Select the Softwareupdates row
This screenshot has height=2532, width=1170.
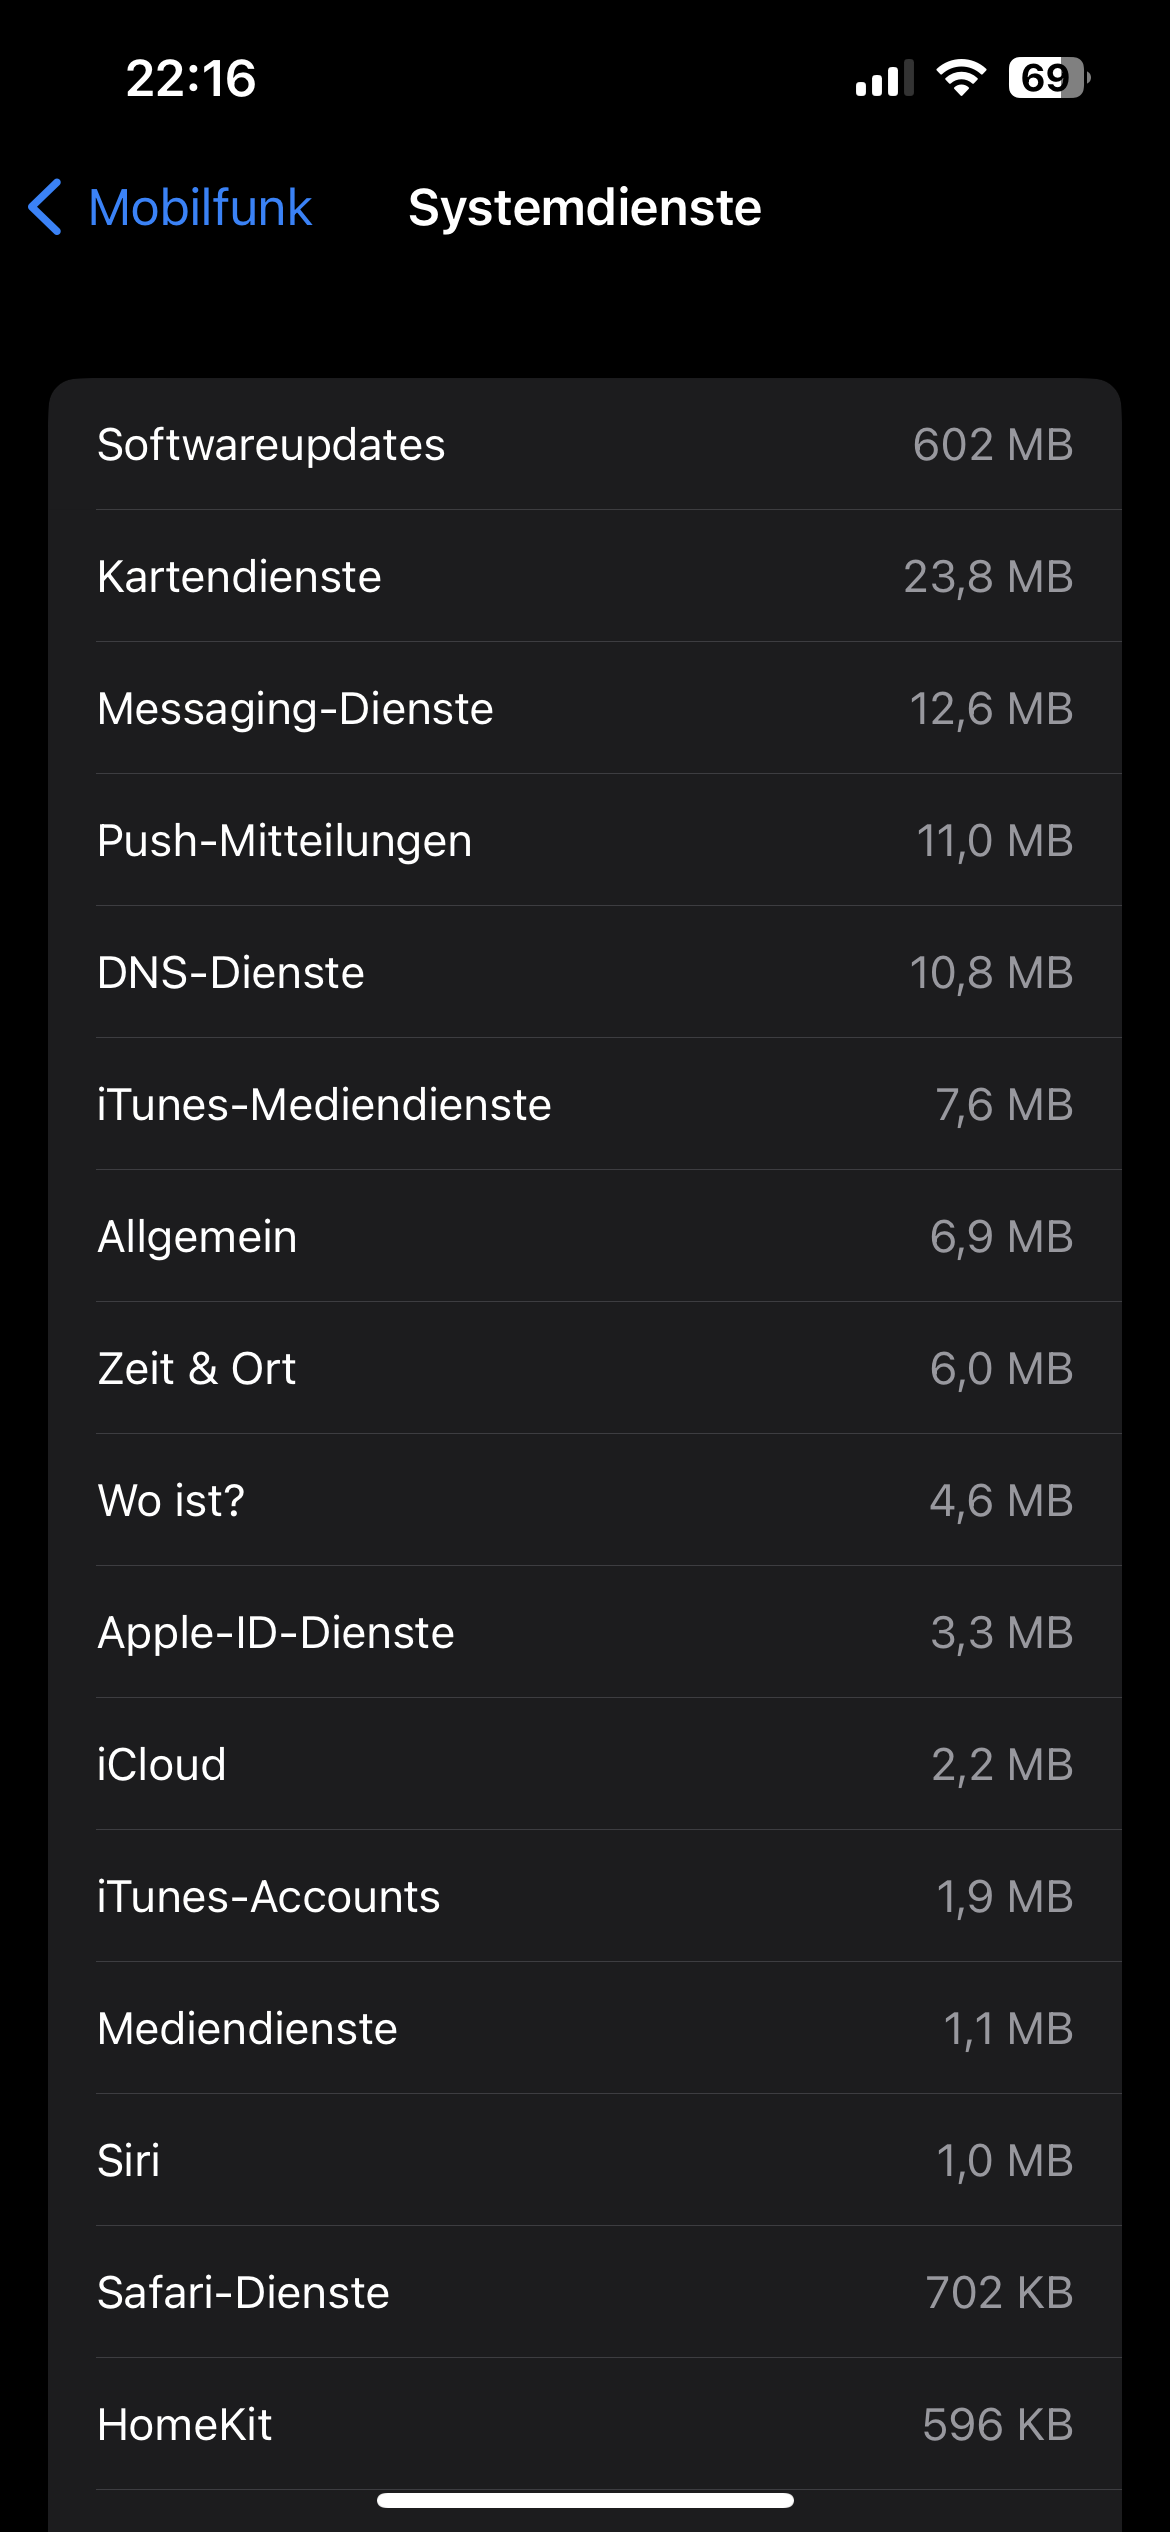click(x=585, y=444)
